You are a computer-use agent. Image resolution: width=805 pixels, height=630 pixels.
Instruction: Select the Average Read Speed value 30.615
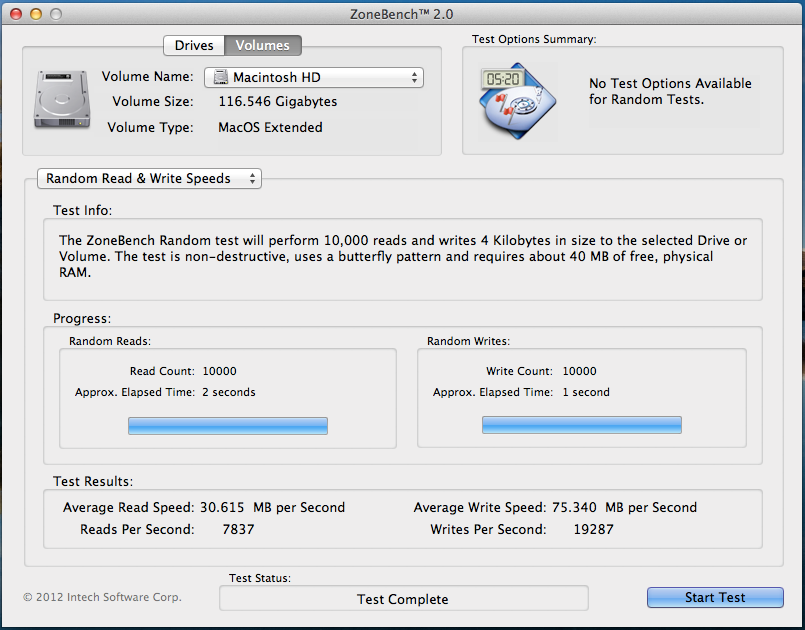pos(224,507)
